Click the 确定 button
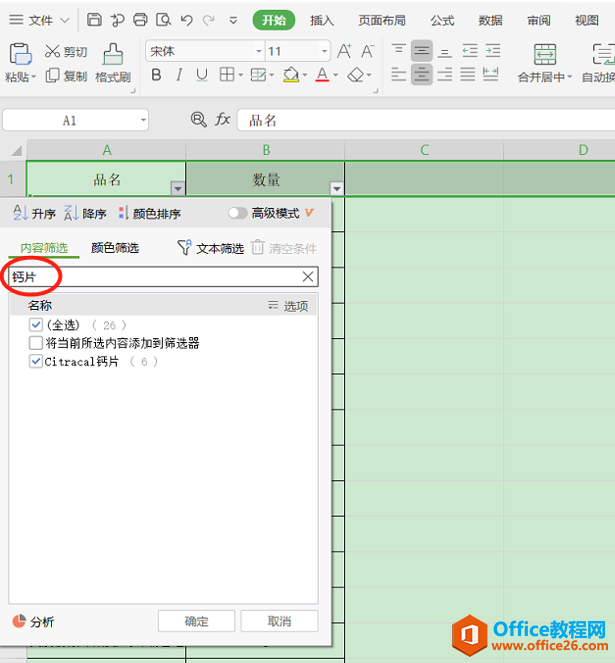This screenshot has width=615, height=663. point(196,621)
